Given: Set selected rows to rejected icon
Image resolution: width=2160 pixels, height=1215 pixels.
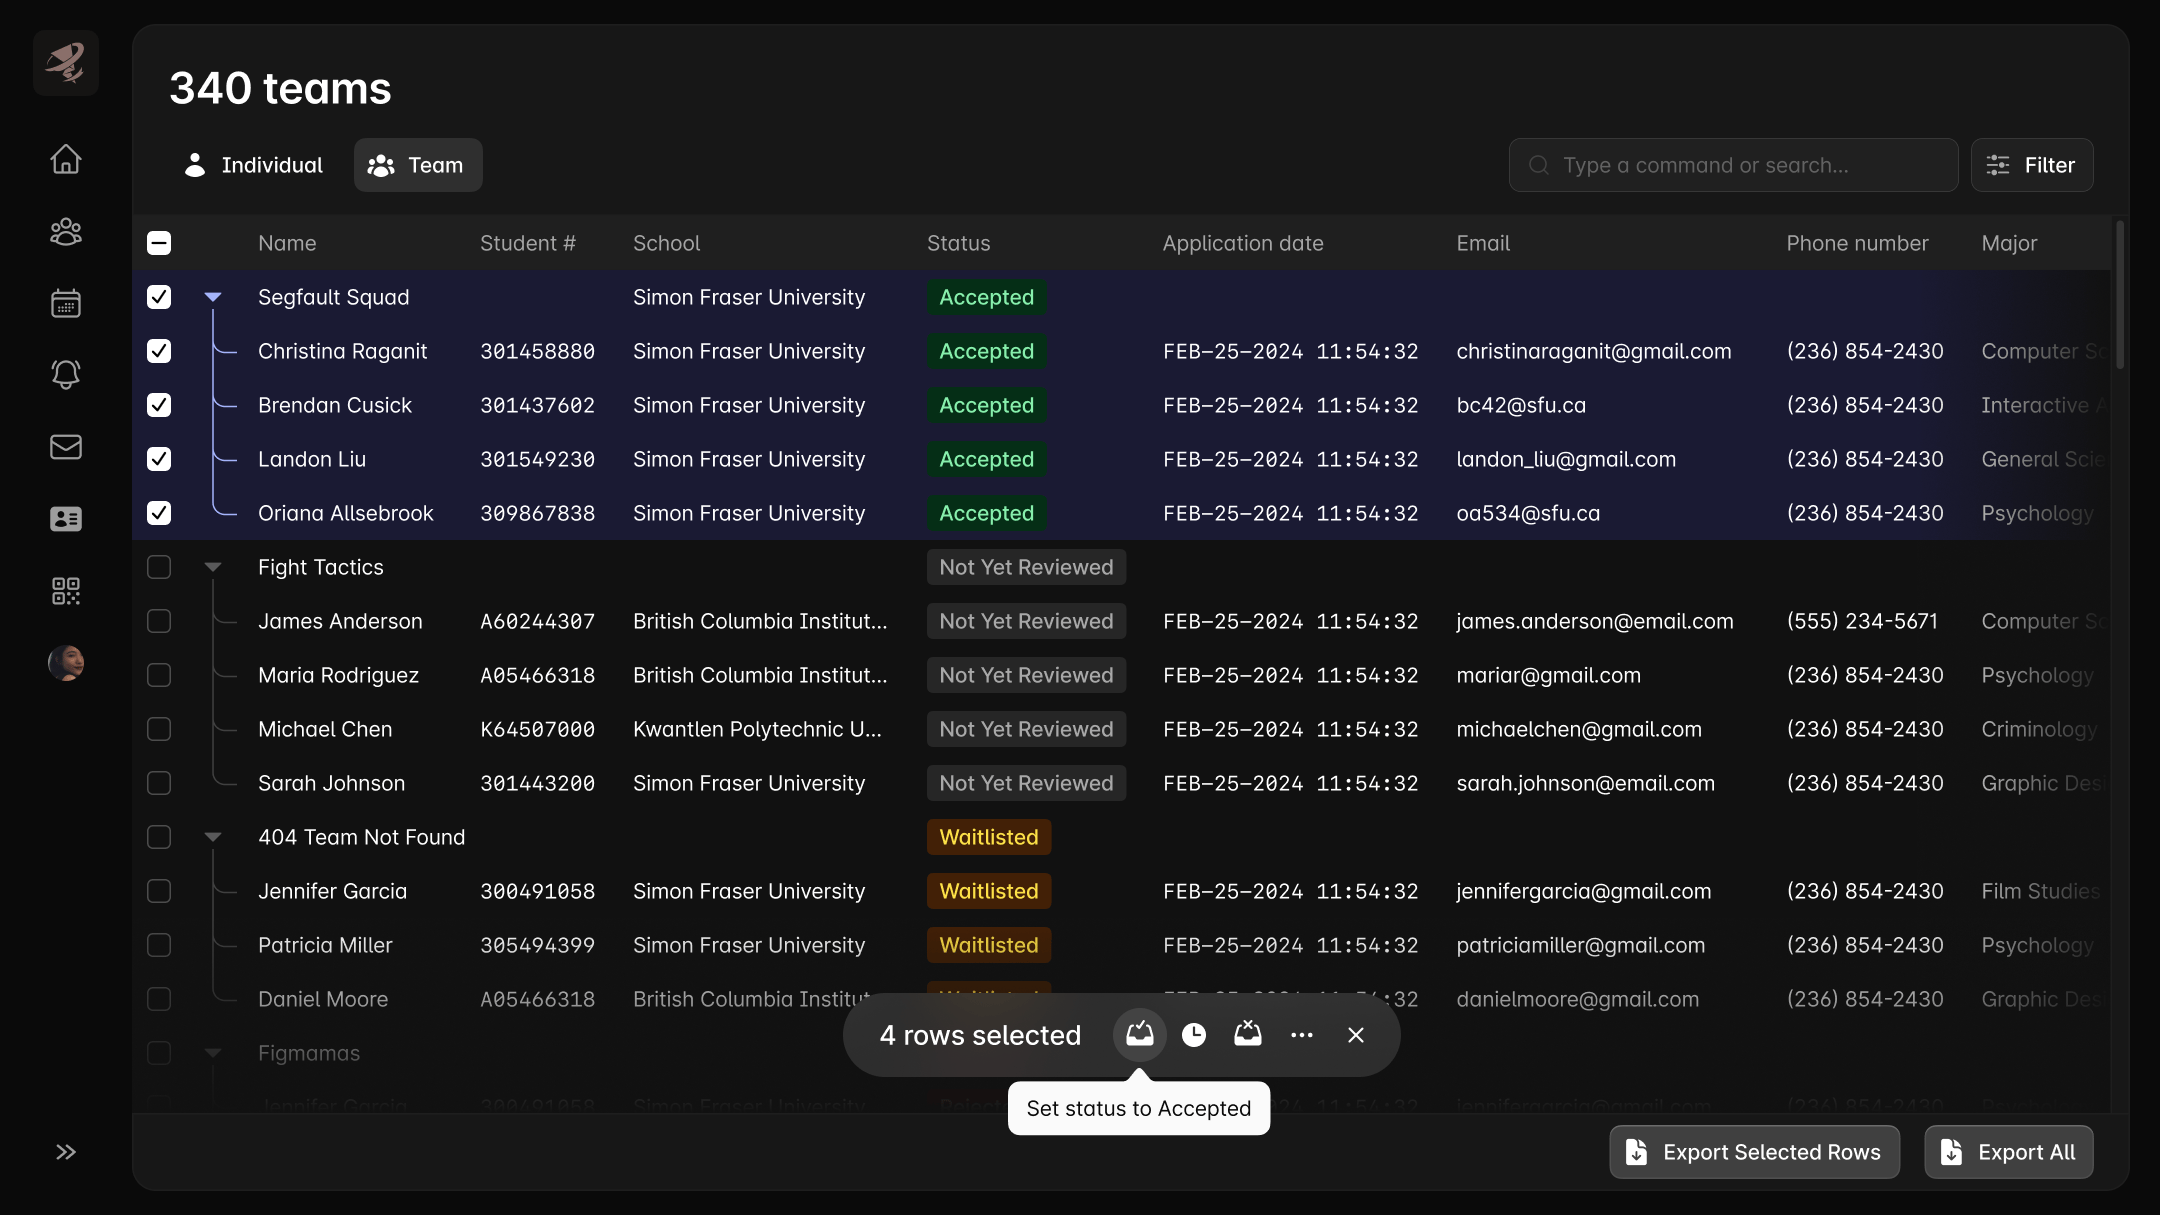Looking at the screenshot, I should [1248, 1035].
